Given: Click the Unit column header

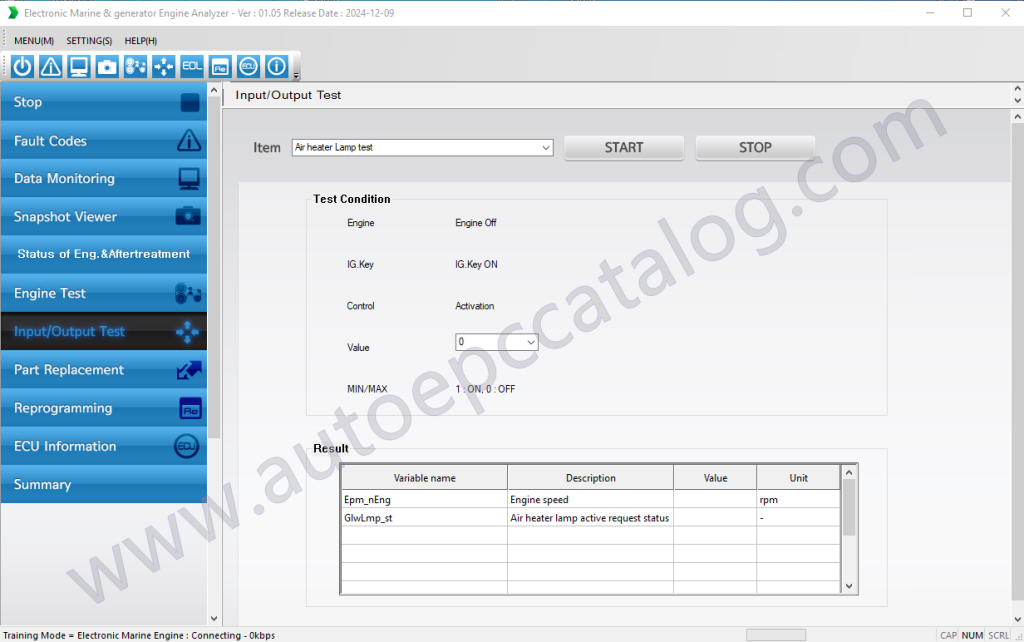Looking at the screenshot, I should point(798,478).
